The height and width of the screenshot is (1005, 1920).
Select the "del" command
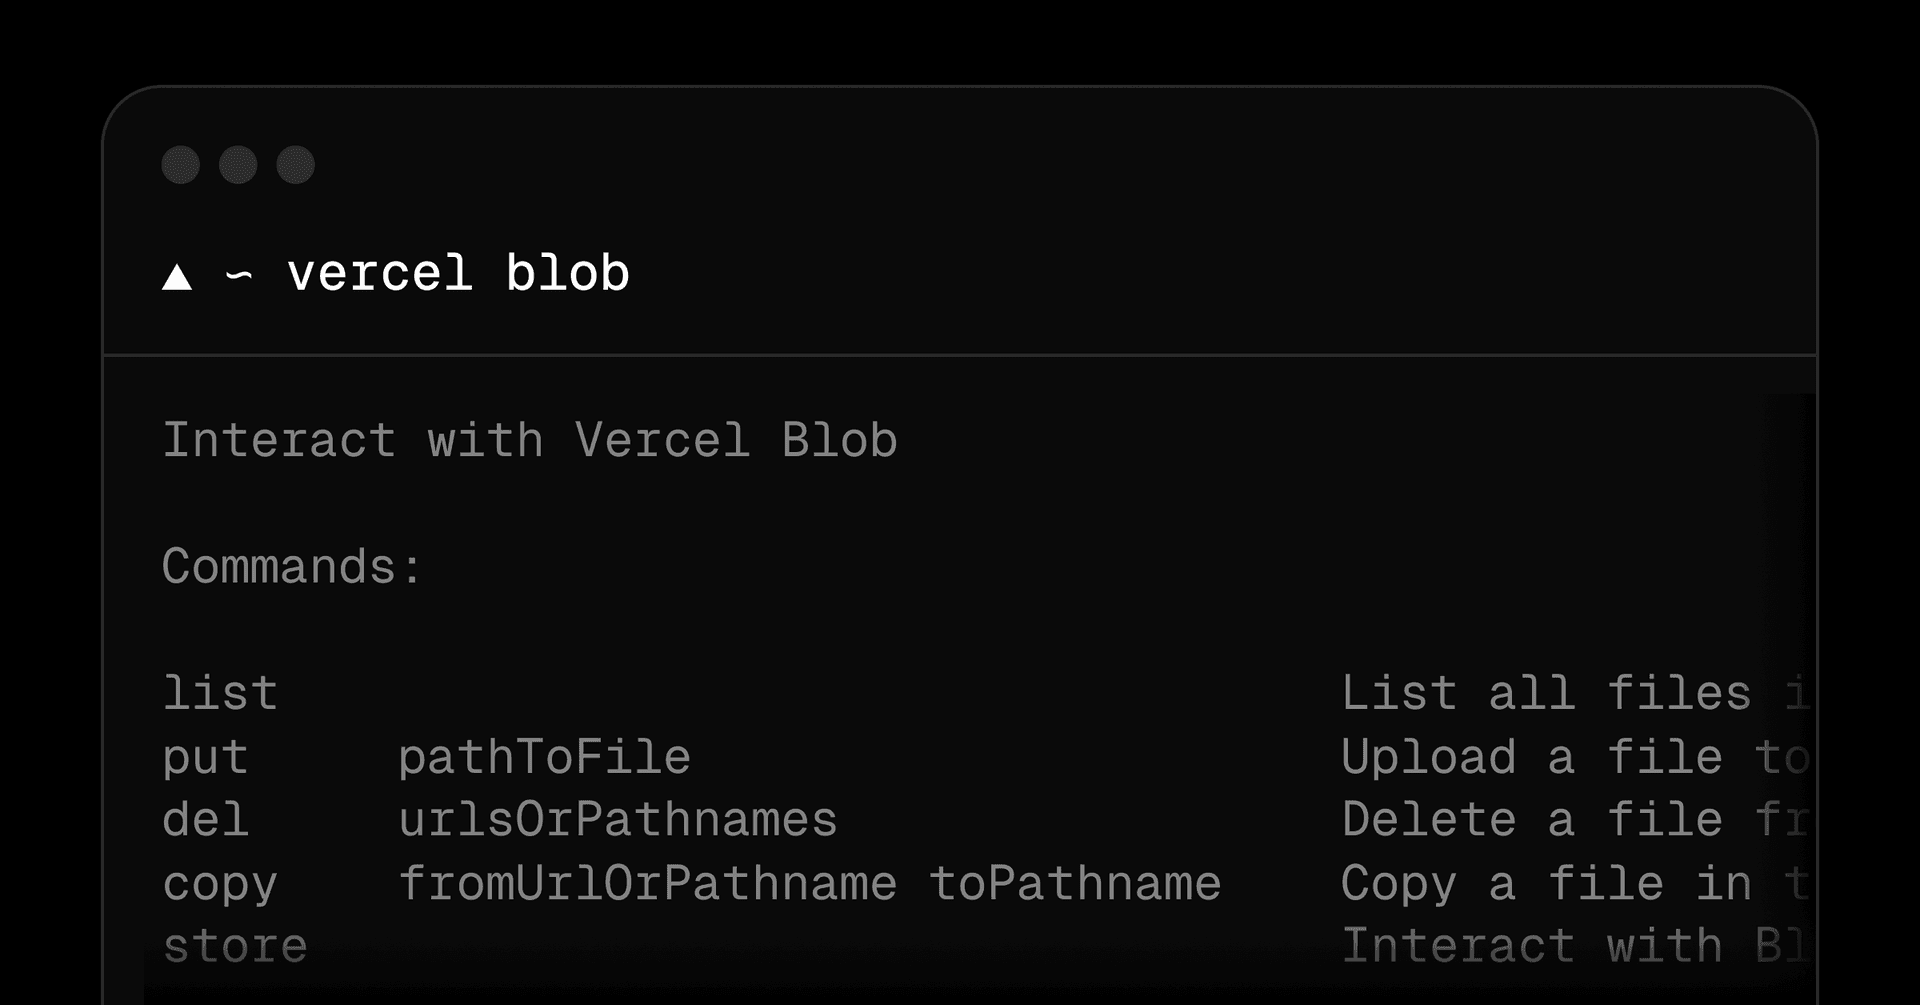tap(205, 820)
